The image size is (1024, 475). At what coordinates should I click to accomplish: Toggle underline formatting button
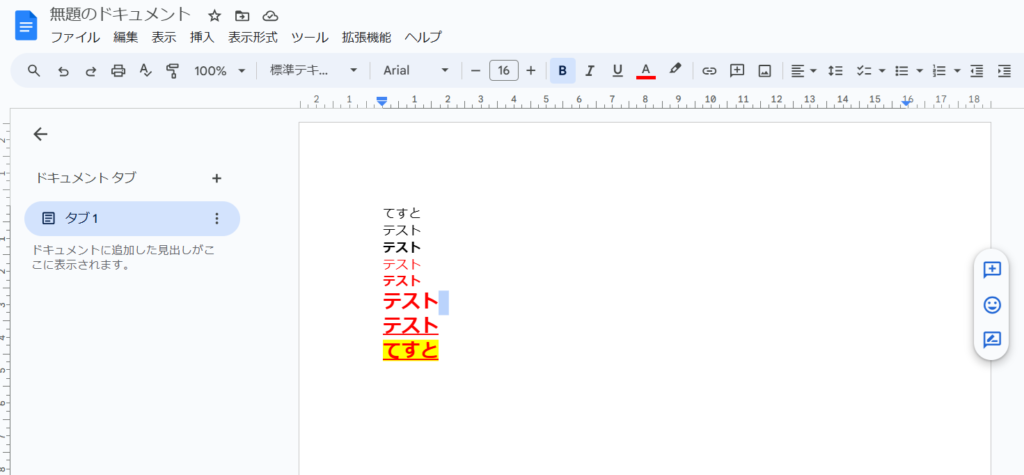617,71
